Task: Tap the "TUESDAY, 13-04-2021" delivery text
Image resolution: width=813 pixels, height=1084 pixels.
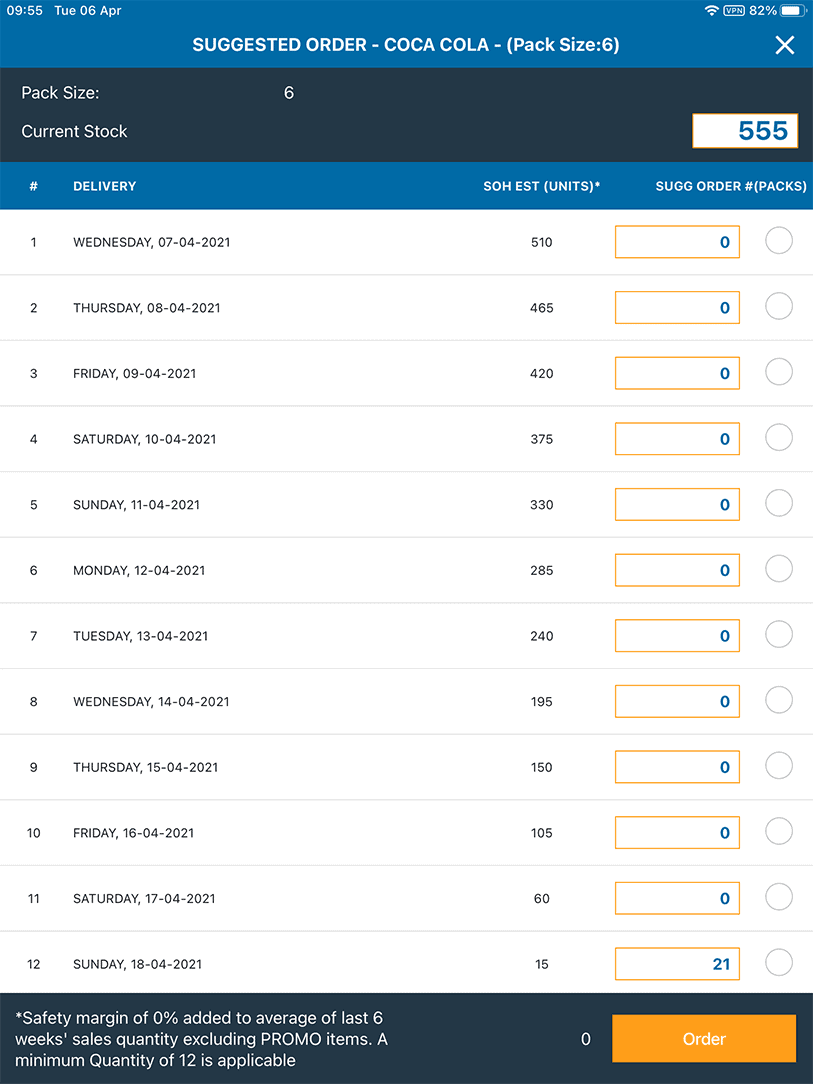Action: (x=140, y=636)
